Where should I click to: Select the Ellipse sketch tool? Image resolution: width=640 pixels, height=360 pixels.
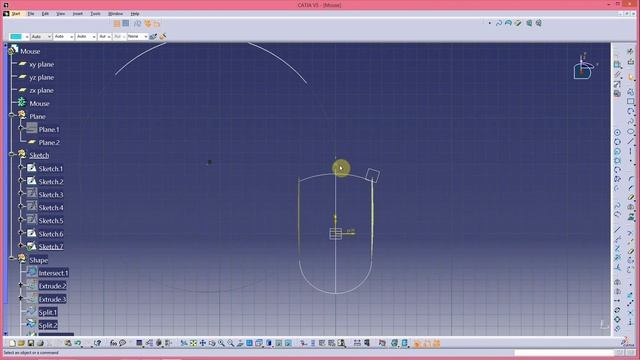pos(631,131)
